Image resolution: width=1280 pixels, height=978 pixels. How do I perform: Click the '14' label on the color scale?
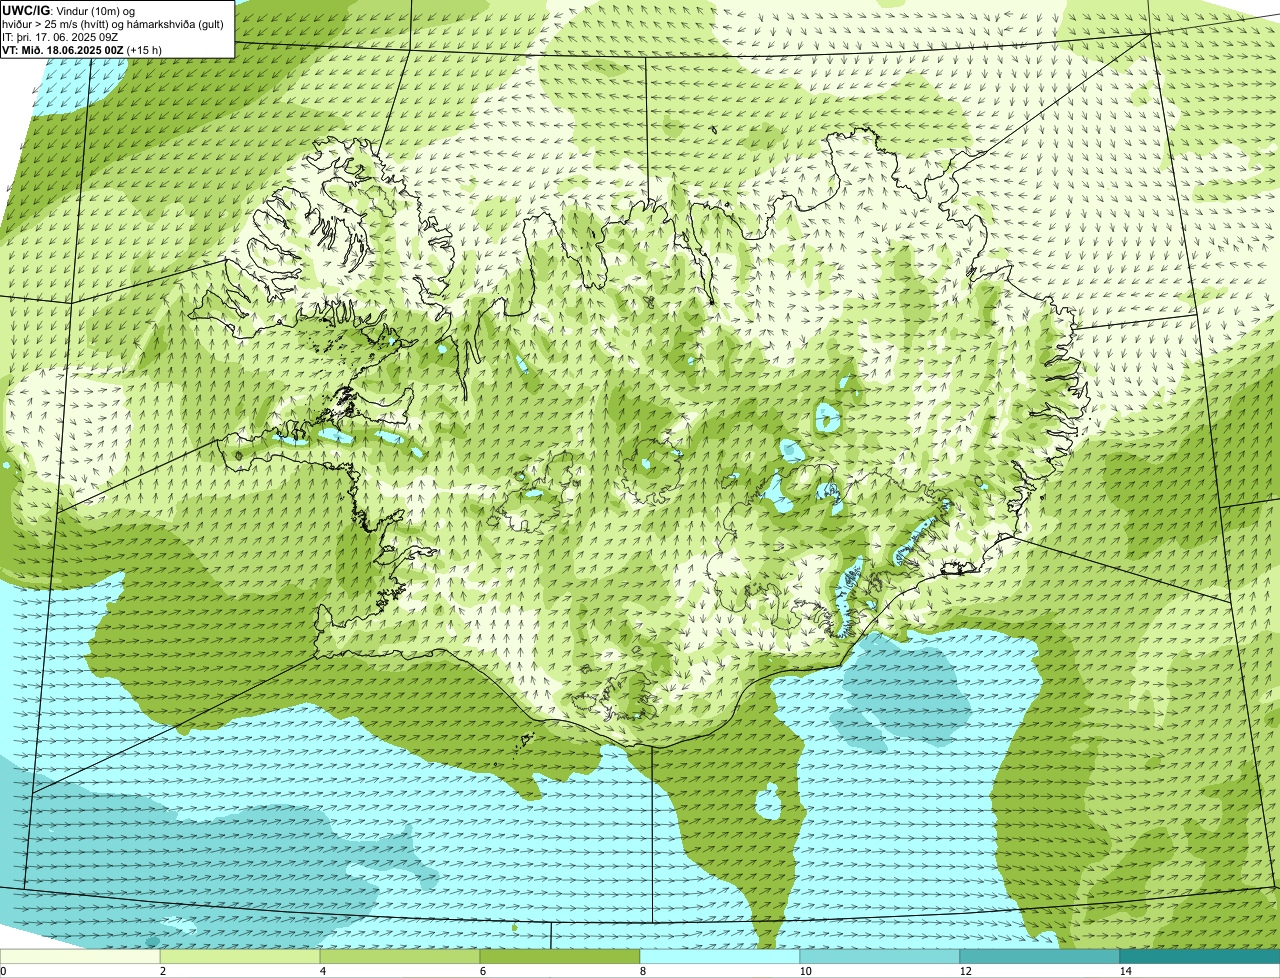(1125, 971)
